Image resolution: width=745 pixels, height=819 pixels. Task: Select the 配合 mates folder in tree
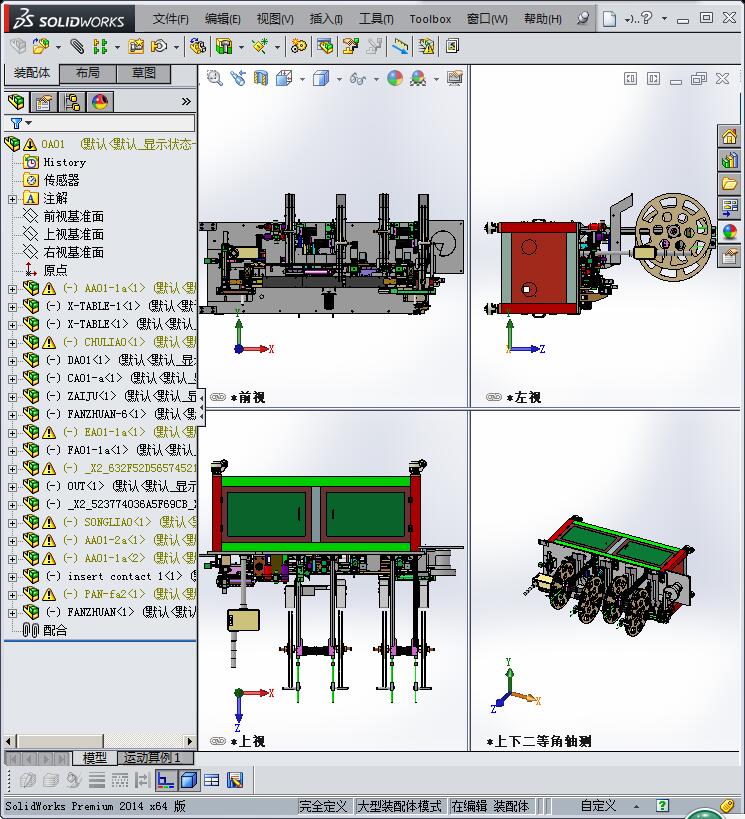55,630
